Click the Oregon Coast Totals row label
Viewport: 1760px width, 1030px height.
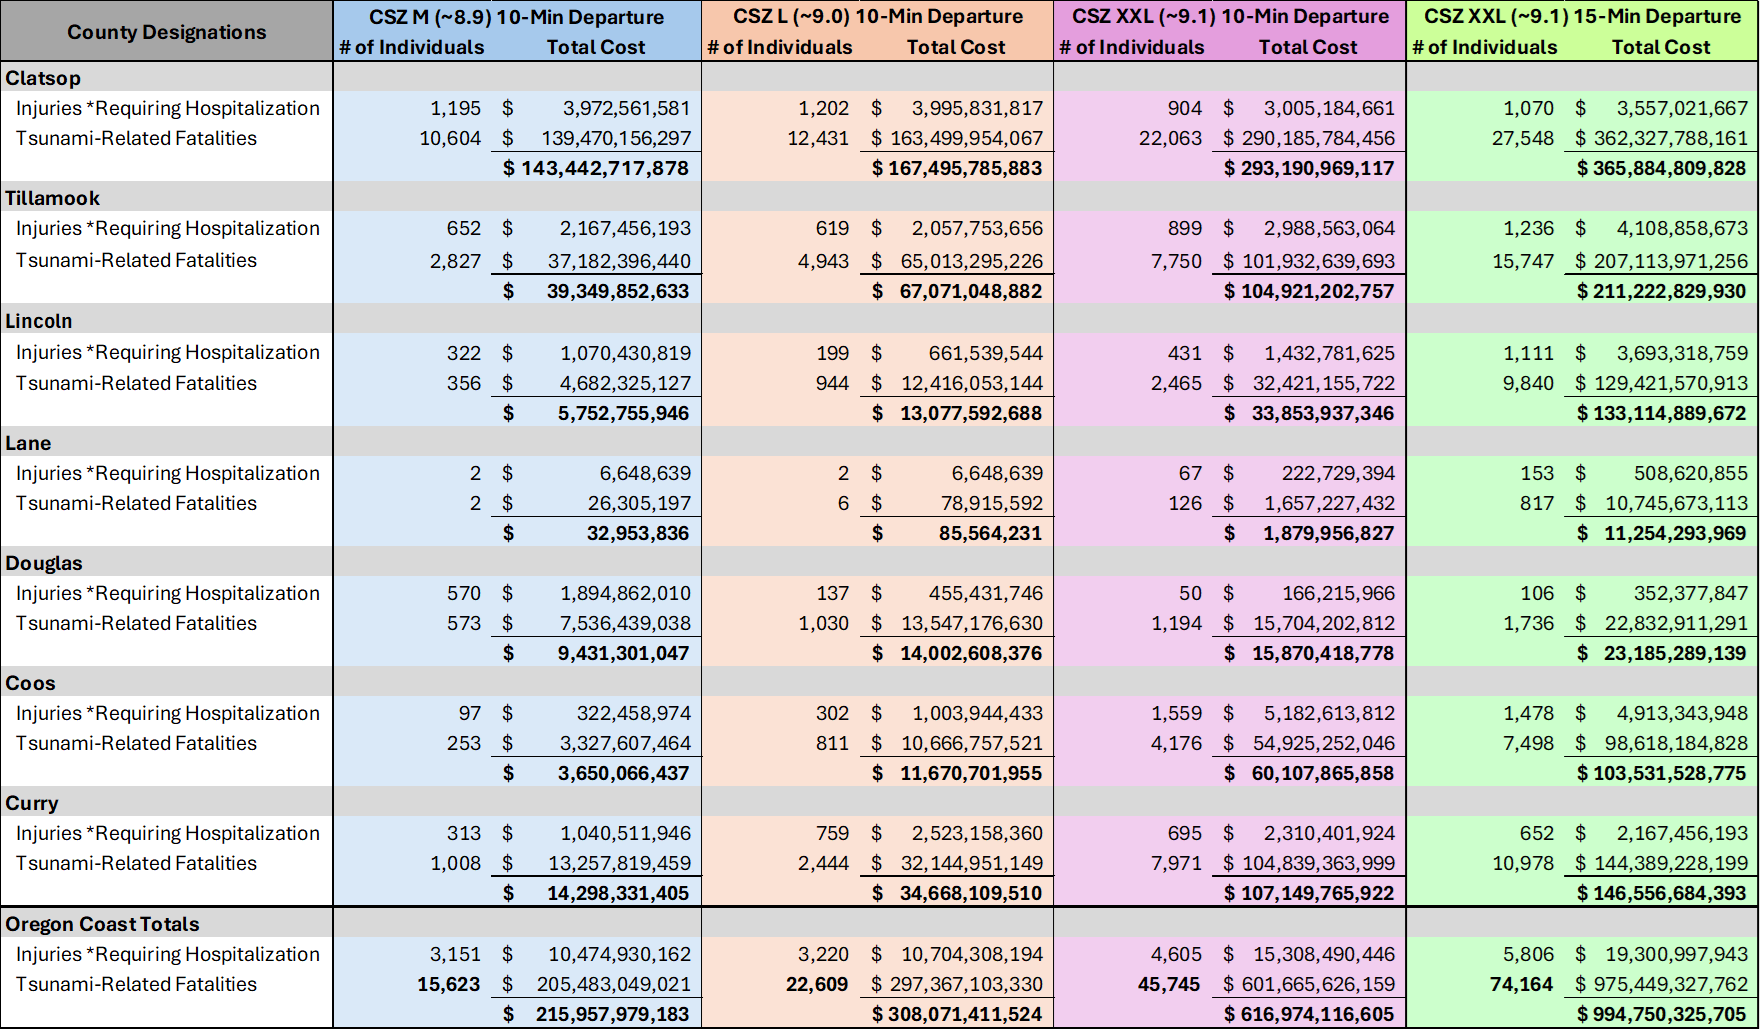click(x=102, y=924)
